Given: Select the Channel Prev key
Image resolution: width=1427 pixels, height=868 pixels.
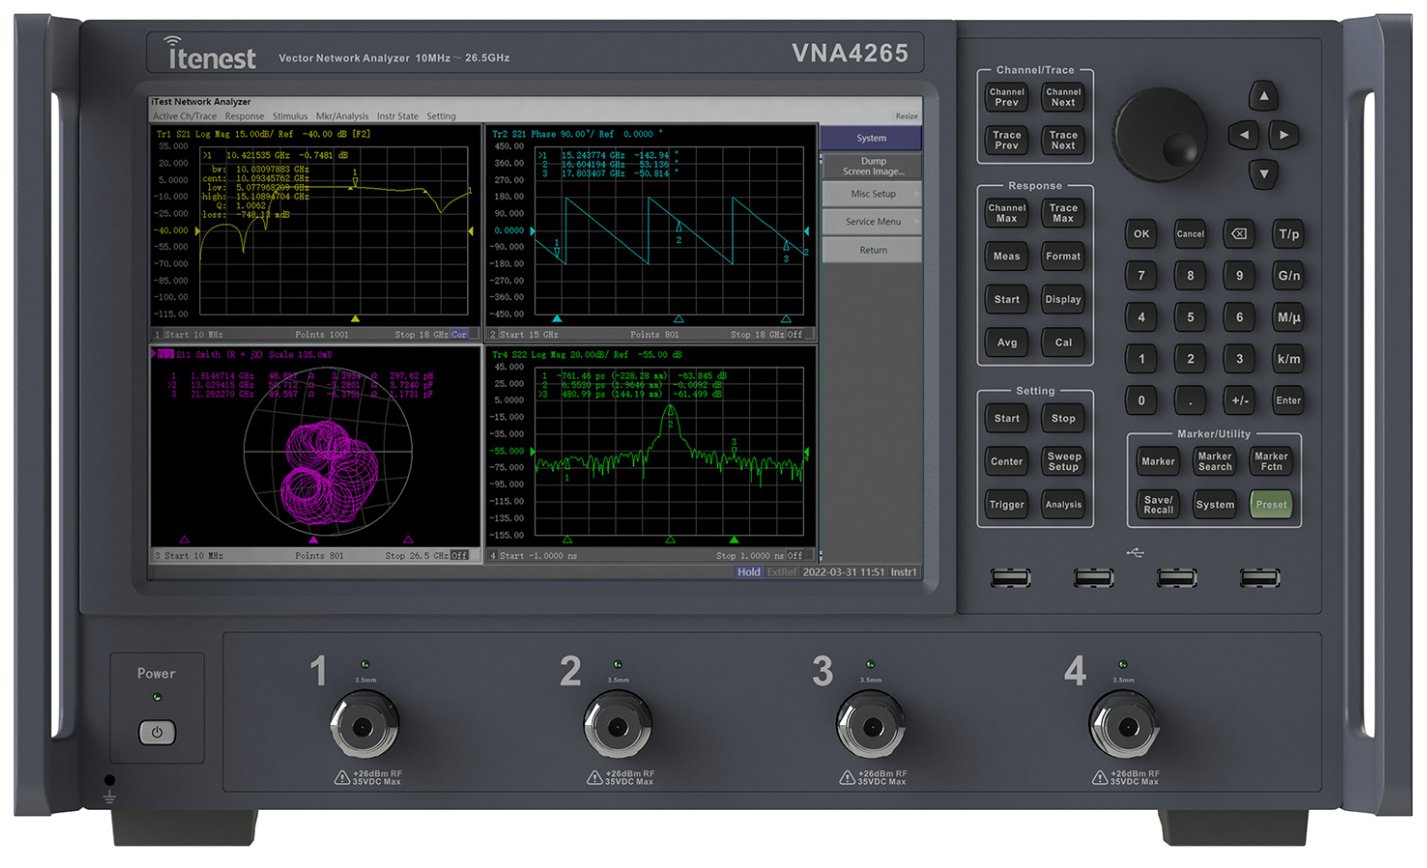Looking at the screenshot, I should (1007, 97).
